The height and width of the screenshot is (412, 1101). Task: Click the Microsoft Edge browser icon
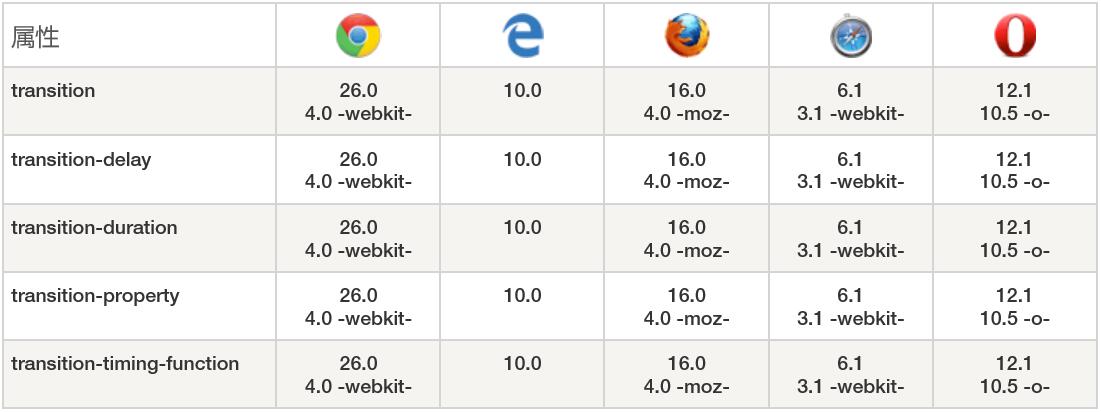pyautogui.click(x=522, y=36)
